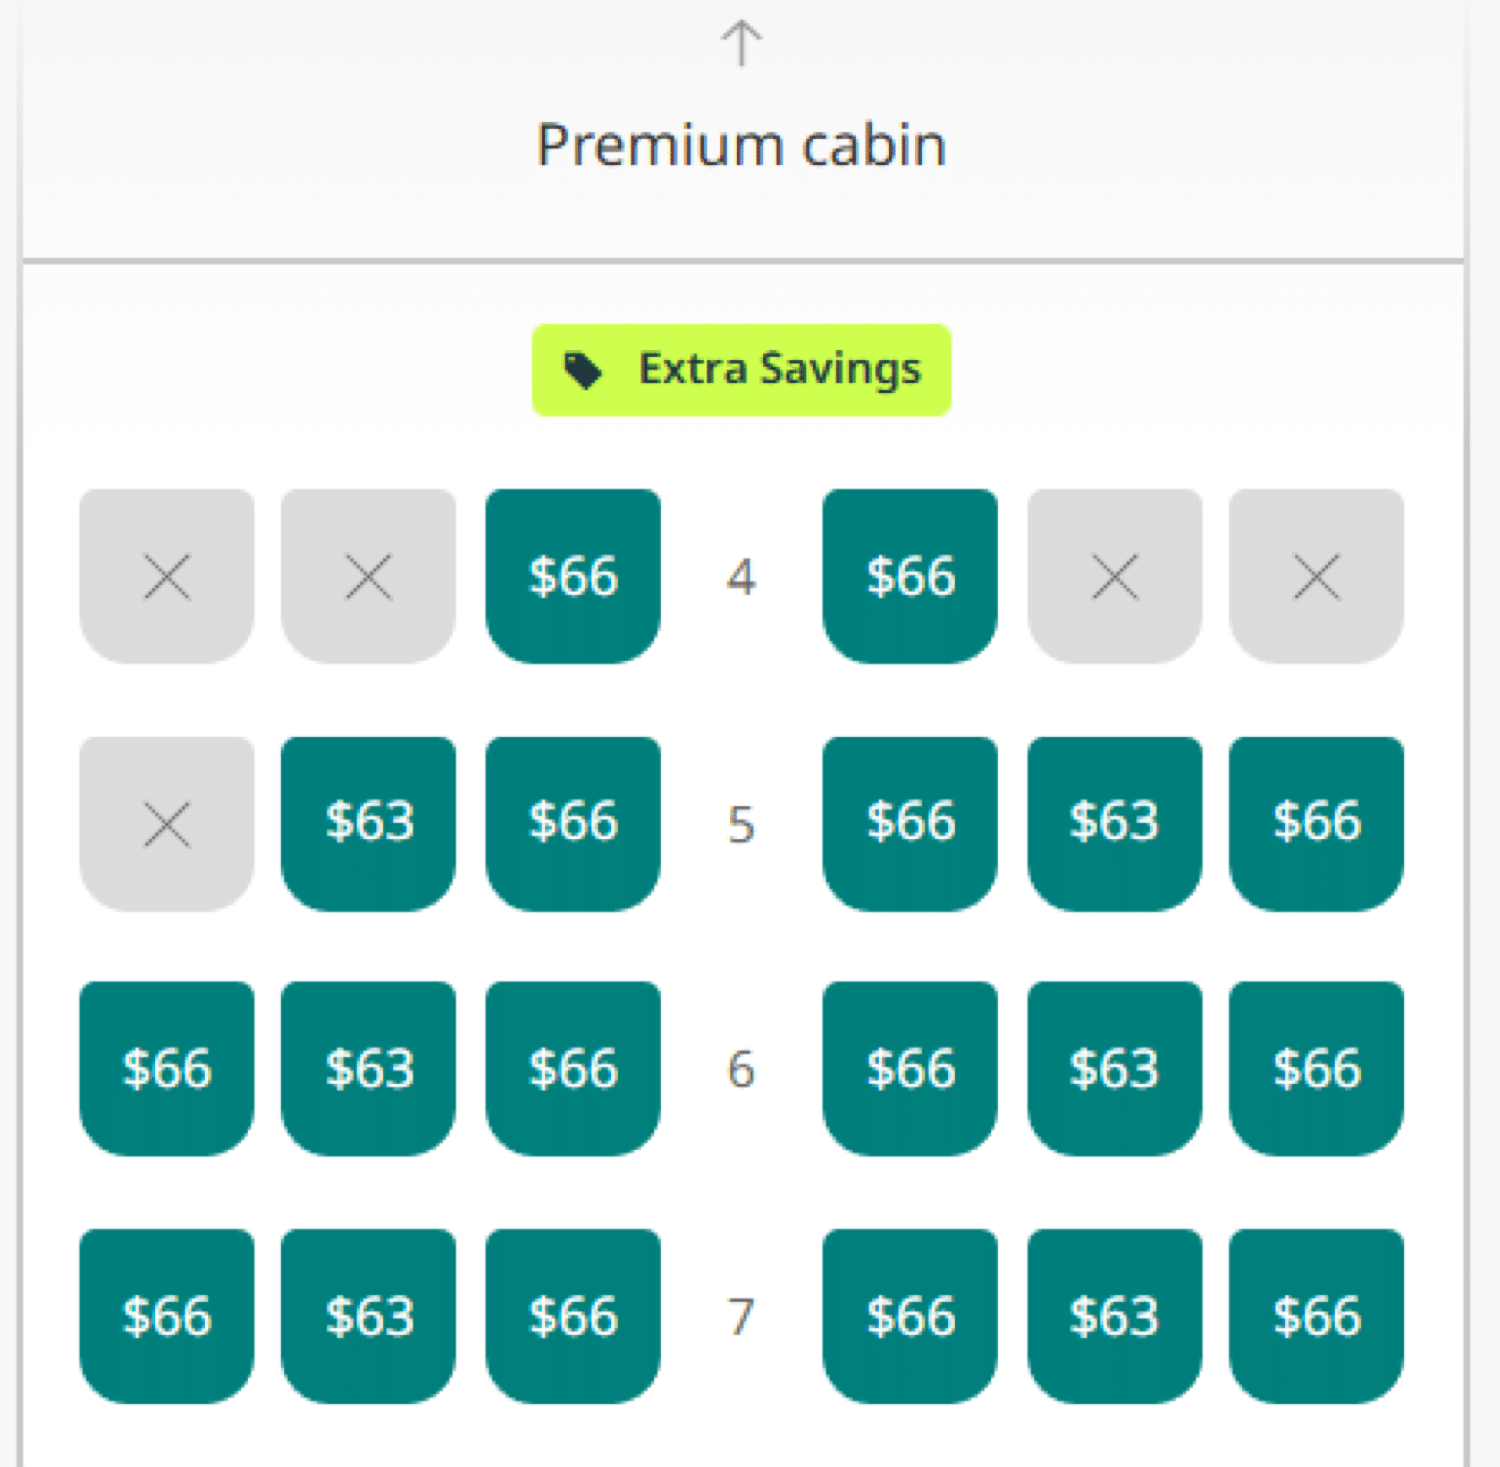Select far-left $66 seat in row 6
Image resolution: width=1500 pixels, height=1467 pixels.
click(167, 1068)
